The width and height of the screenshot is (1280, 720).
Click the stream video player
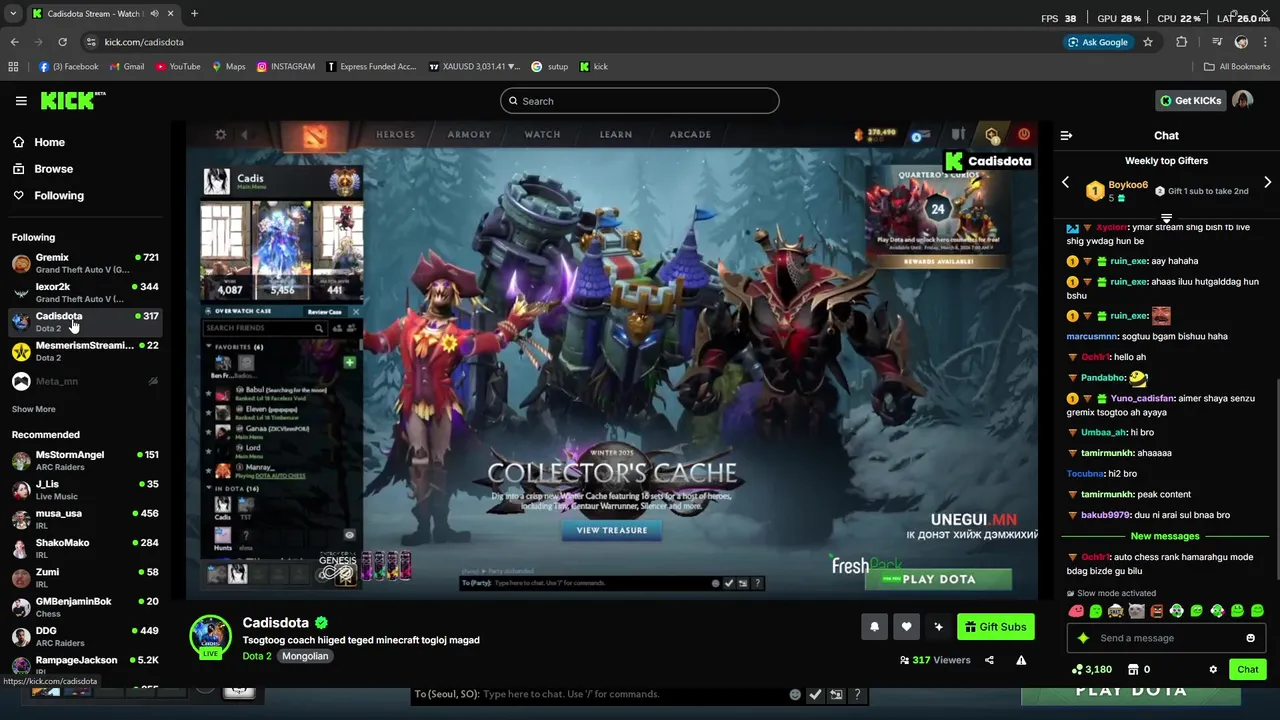[612, 362]
